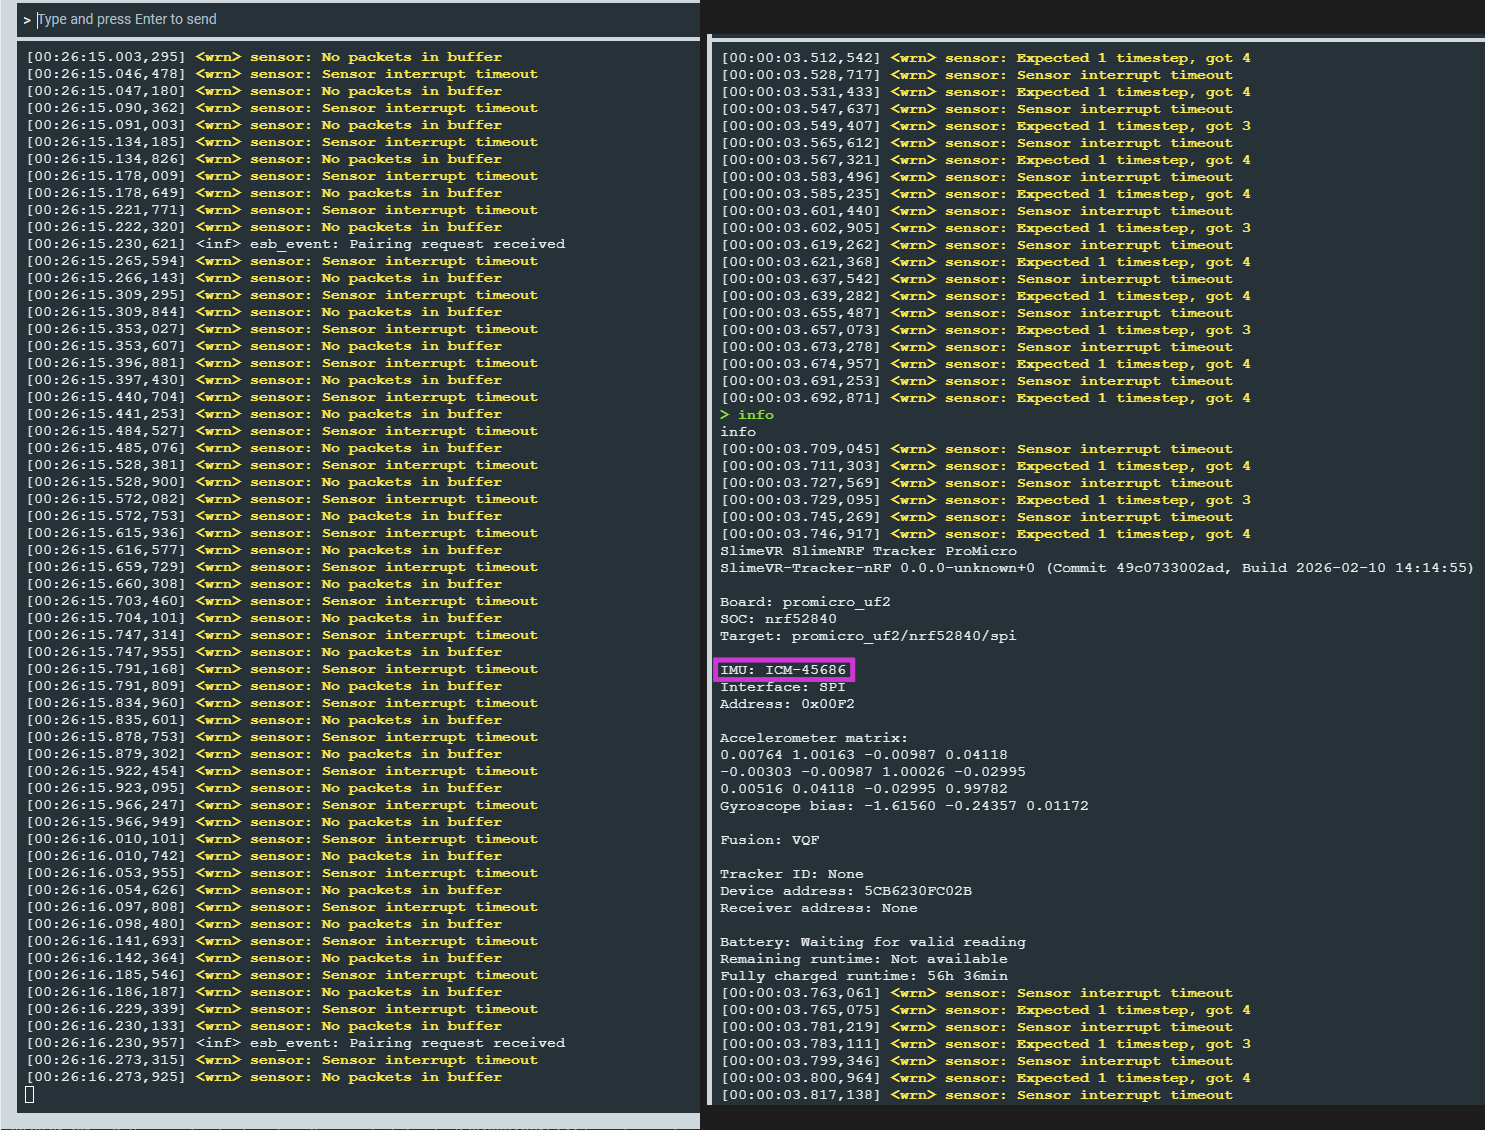This screenshot has width=1485, height=1130.
Task: Click the "Fully charged runtime: 56h 36min" line
Action: pos(863,976)
